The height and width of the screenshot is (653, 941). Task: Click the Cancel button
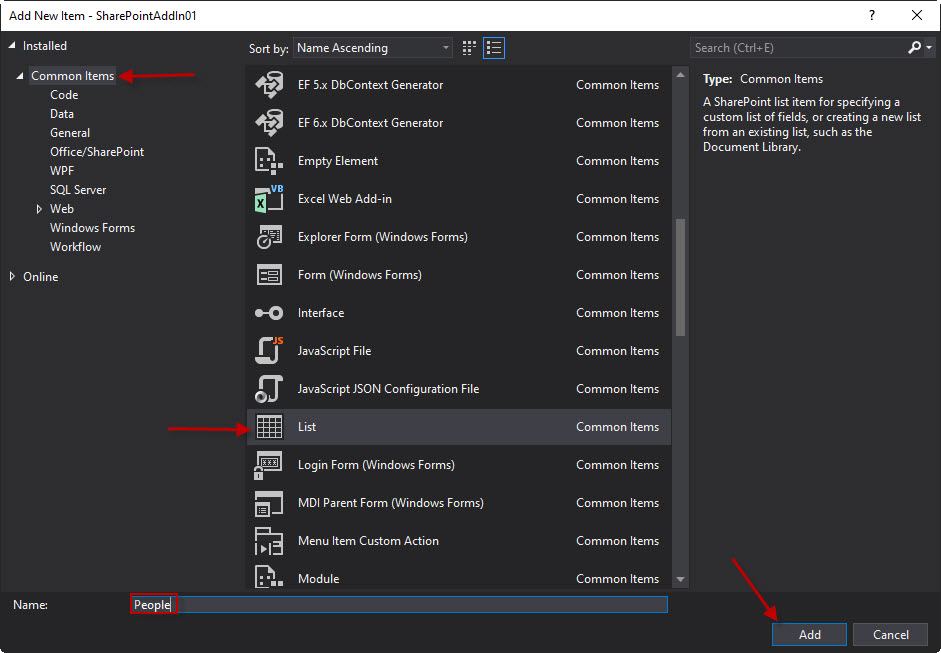point(891,634)
